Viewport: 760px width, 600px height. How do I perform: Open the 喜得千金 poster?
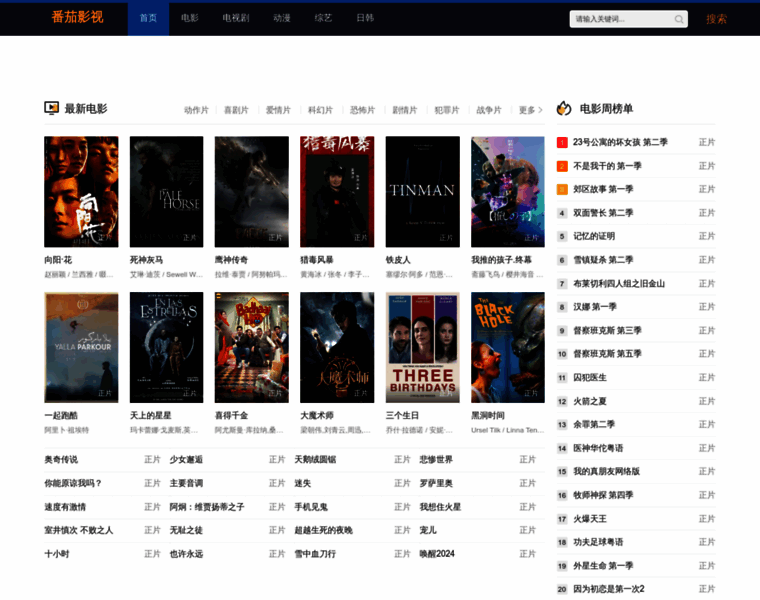pos(252,347)
